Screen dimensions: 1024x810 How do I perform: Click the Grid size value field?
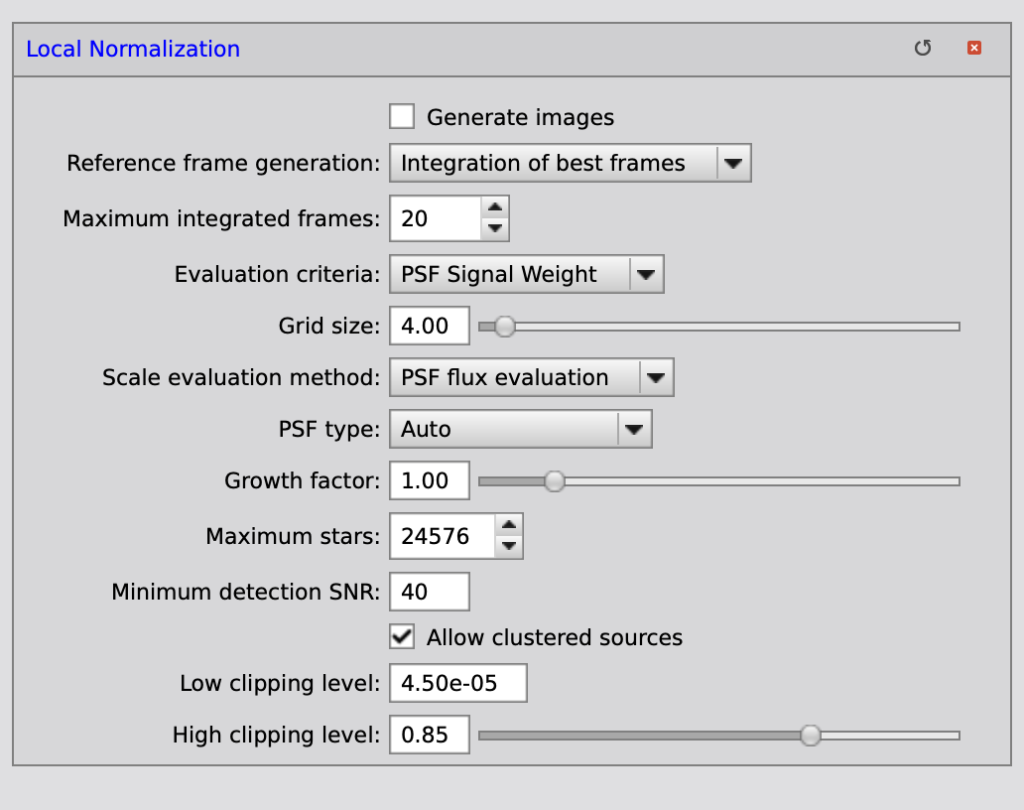pyautogui.click(x=429, y=326)
